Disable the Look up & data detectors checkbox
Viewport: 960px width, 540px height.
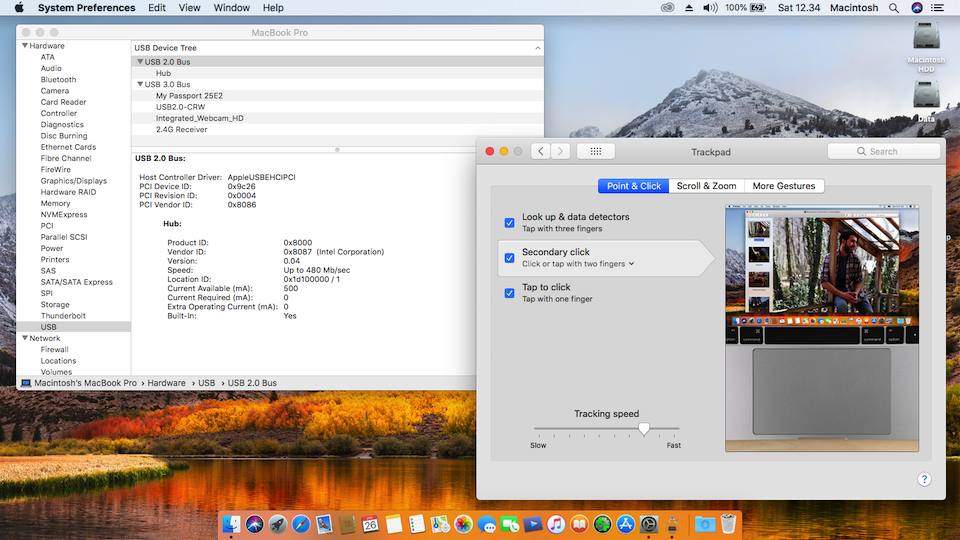(510, 222)
